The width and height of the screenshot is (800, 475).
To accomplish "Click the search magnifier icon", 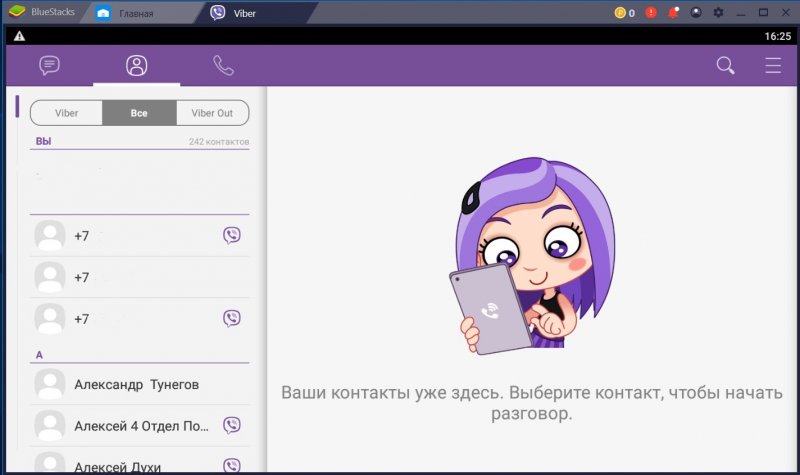I will [x=725, y=65].
